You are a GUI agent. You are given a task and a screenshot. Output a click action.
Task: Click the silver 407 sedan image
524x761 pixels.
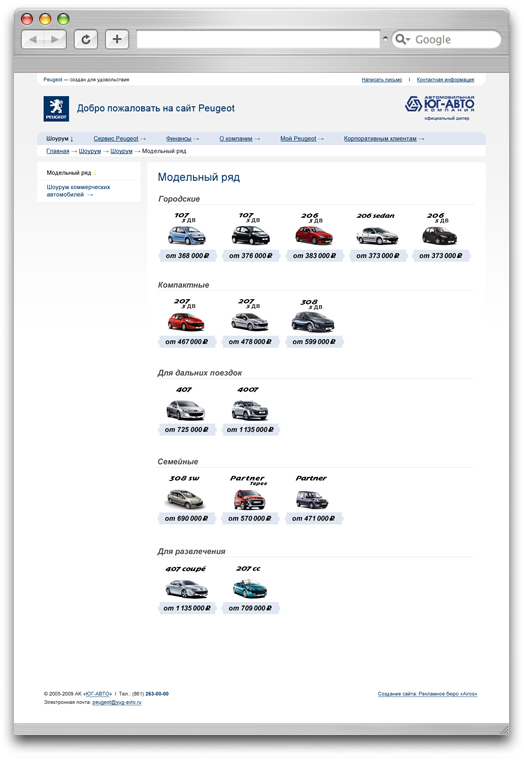pyautogui.click(x=185, y=410)
